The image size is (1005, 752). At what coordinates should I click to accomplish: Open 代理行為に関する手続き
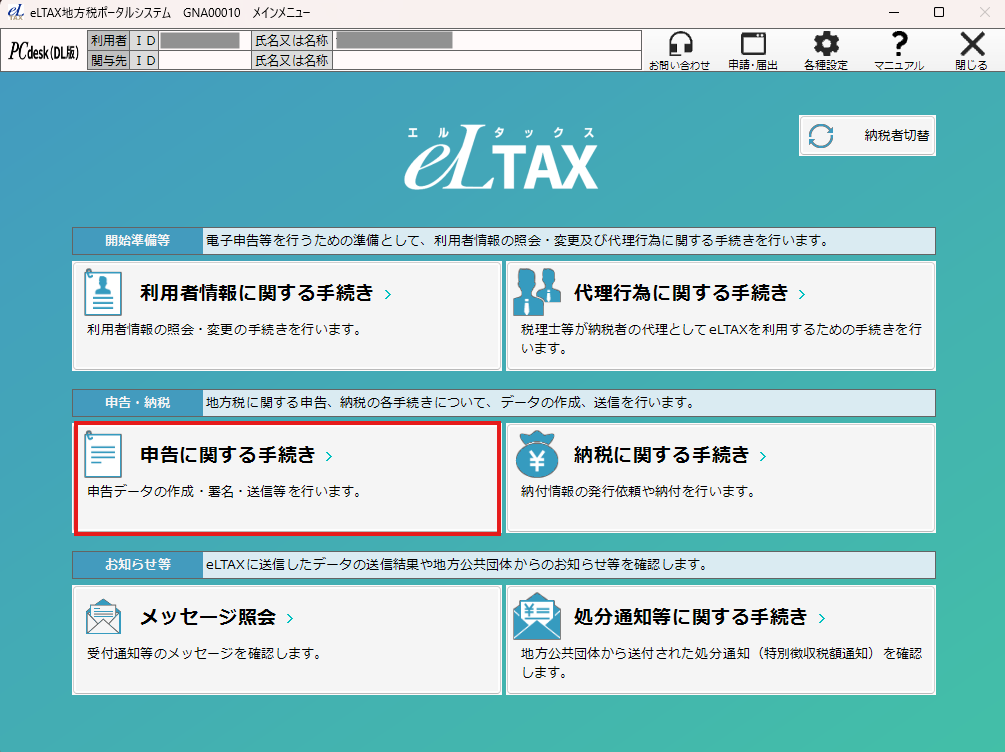681,293
